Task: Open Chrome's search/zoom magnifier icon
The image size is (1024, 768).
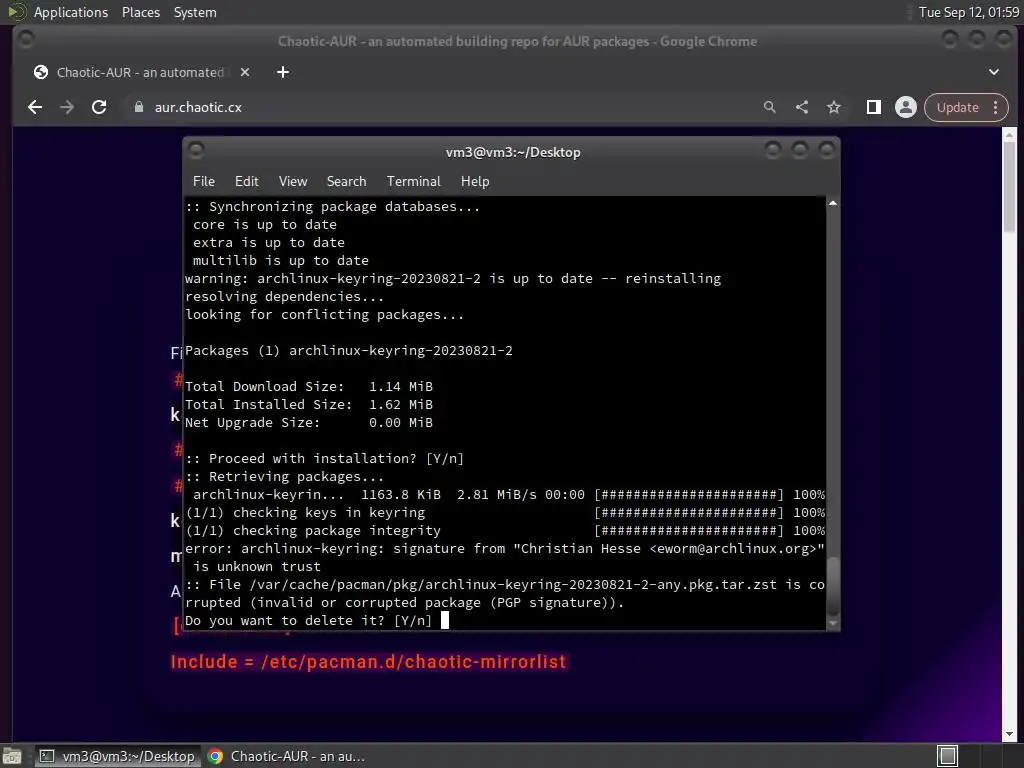Action: pyautogui.click(x=770, y=107)
